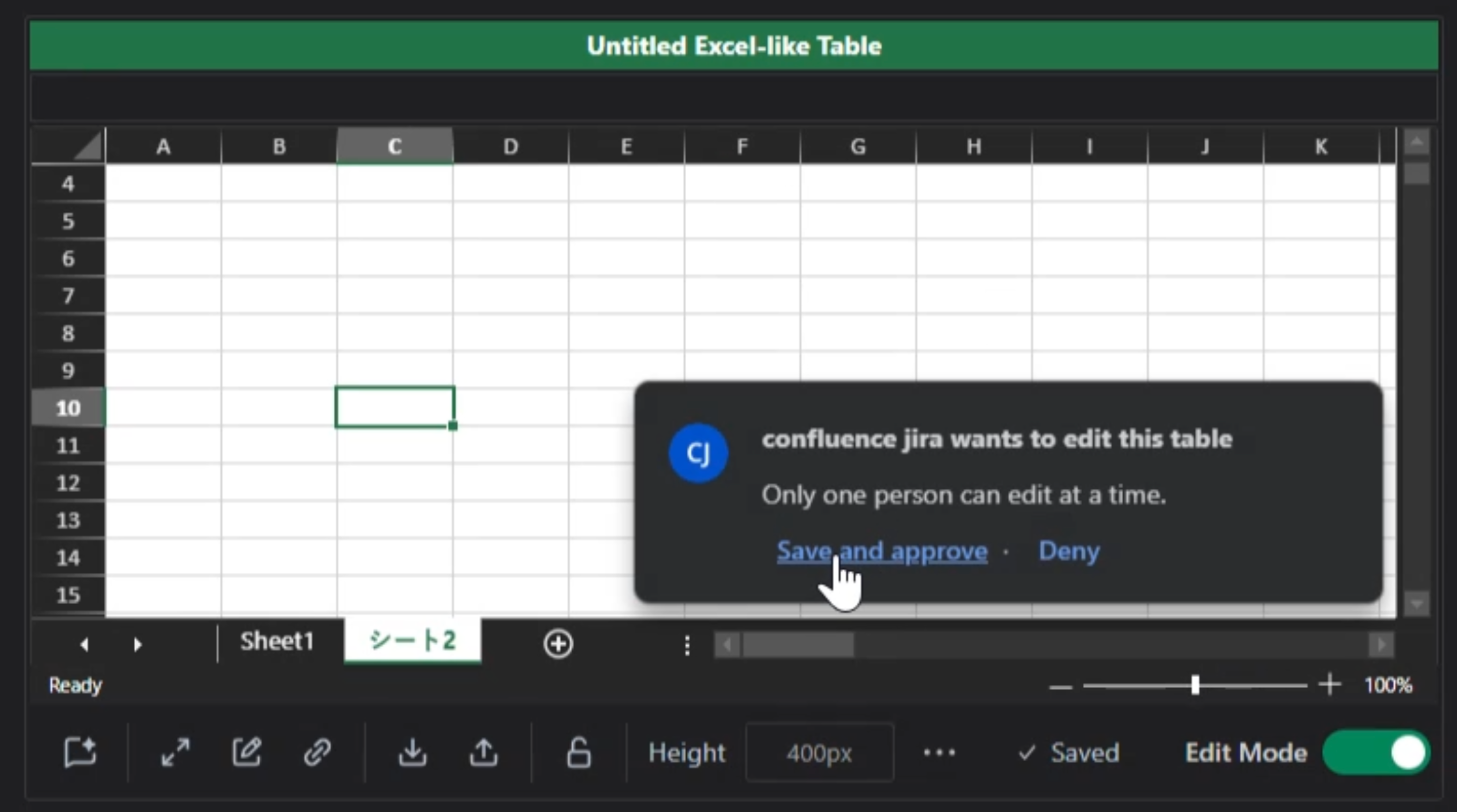Click the horizontal scrollbar right arrow

tap(1381, 645)
